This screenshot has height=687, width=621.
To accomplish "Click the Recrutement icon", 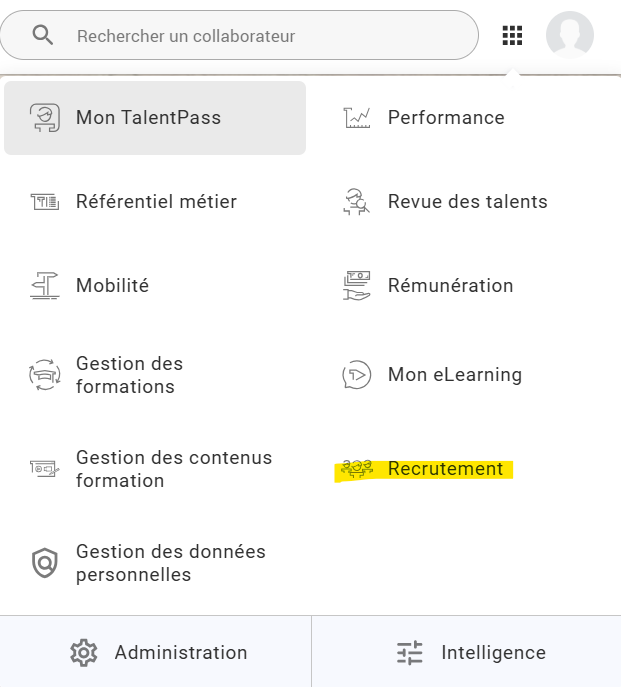I will (x=357, y=469).
